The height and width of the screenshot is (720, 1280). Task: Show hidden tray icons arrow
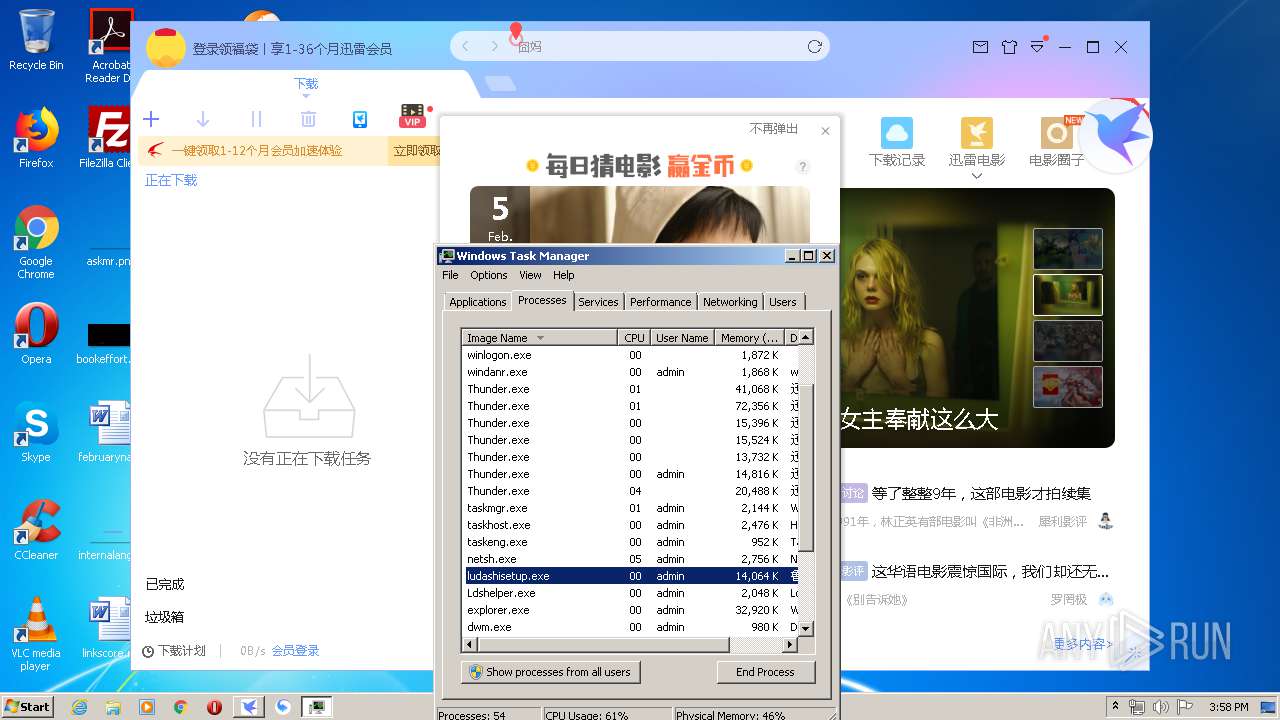pos(1115,707)
